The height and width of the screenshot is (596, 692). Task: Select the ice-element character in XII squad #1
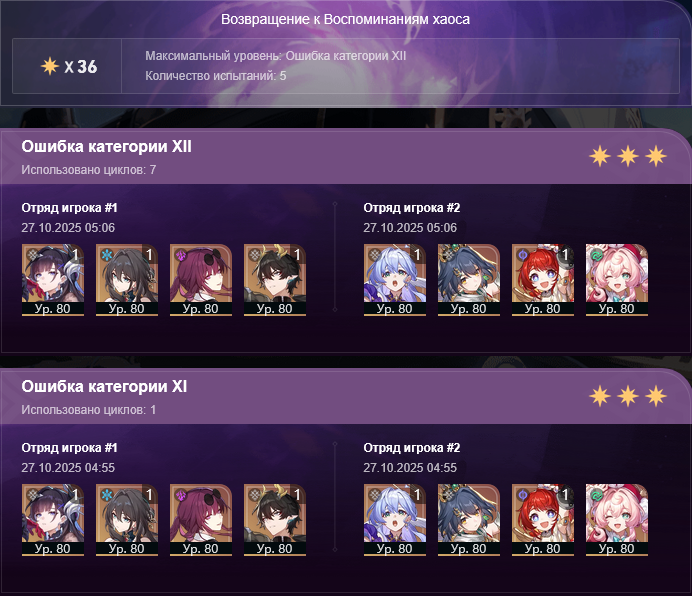pos(127,279)
